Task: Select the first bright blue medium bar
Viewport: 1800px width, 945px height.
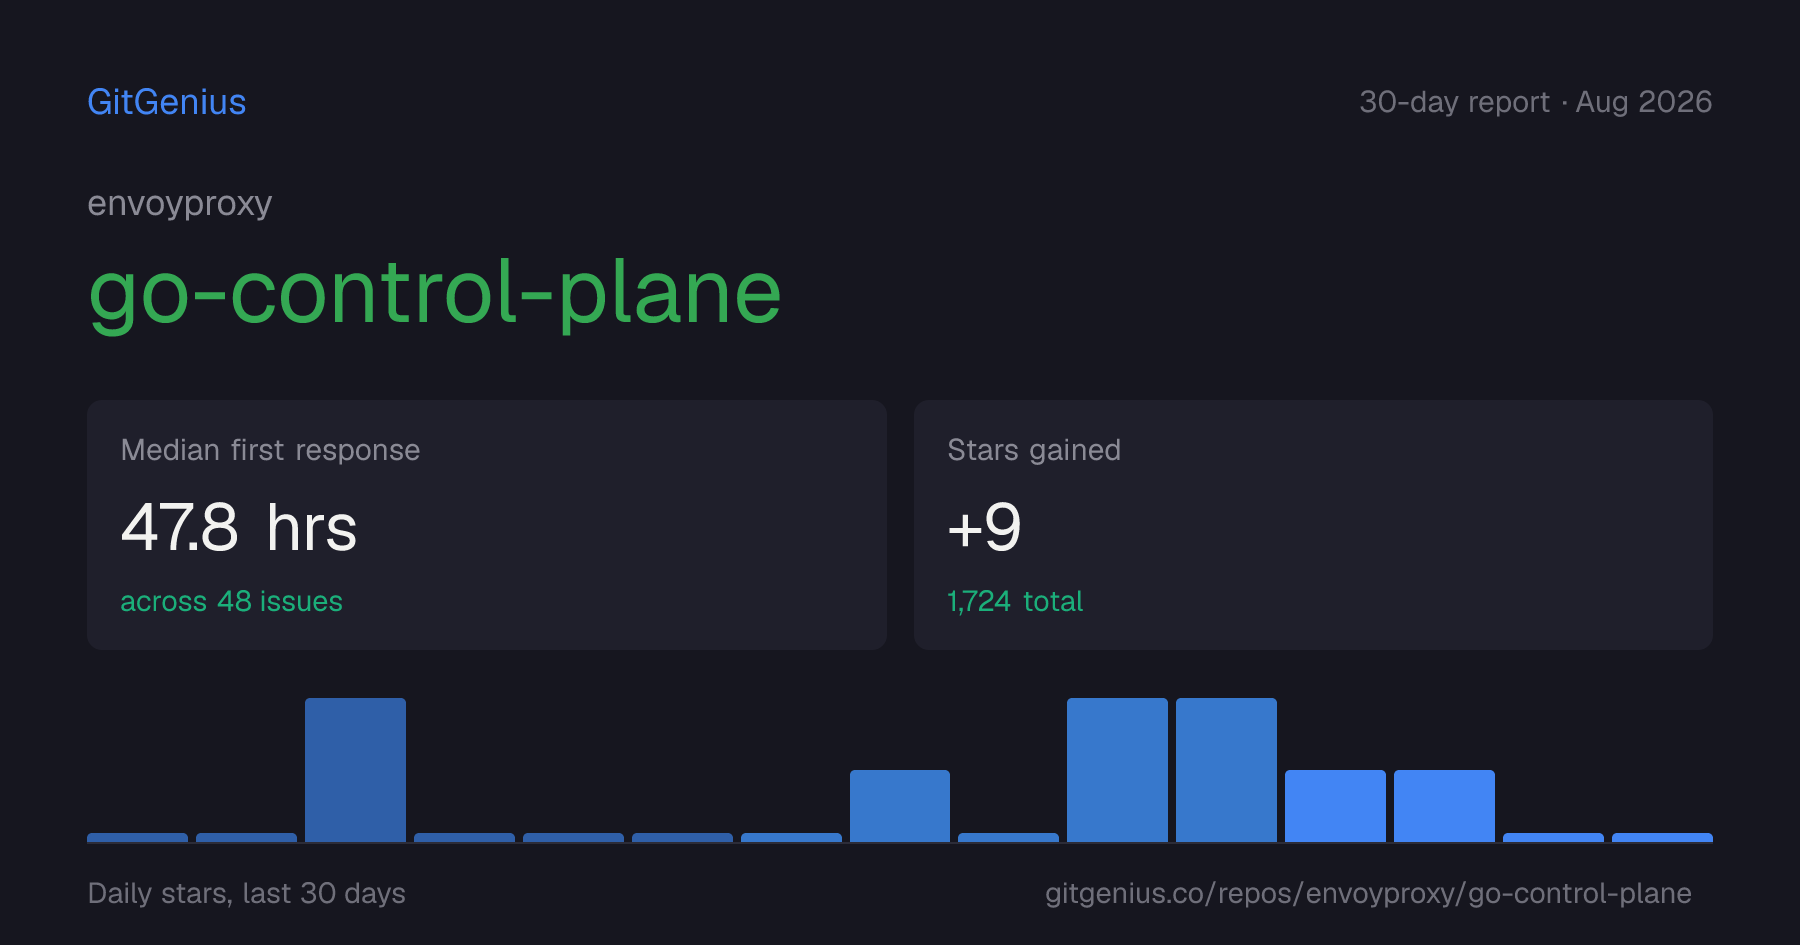Action: (1335, 806)
